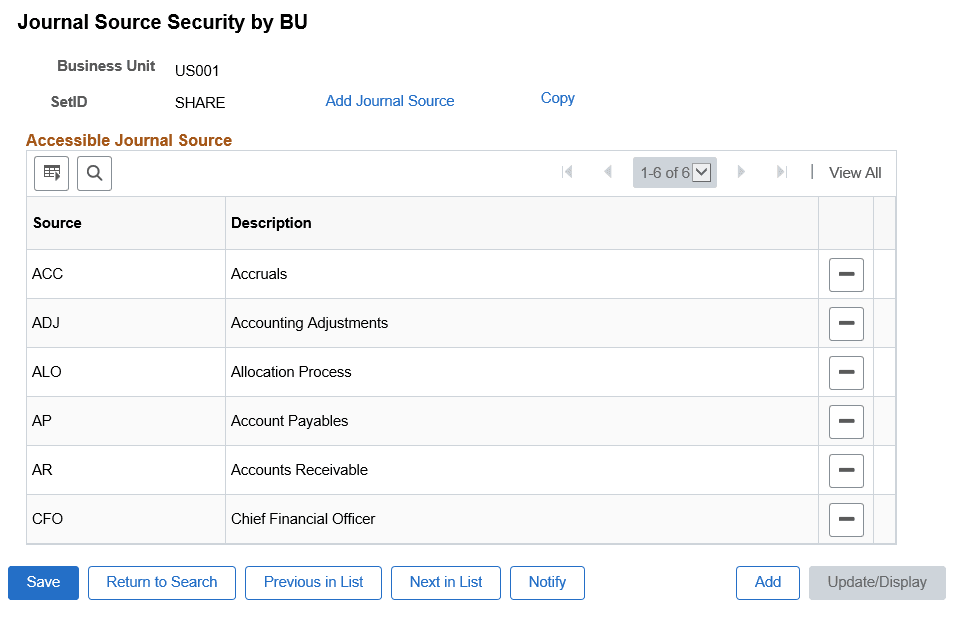Screen dimensions: 963x624
Task: Remove the CFO Chief Financial Officer row
Action: click(845, 519)
